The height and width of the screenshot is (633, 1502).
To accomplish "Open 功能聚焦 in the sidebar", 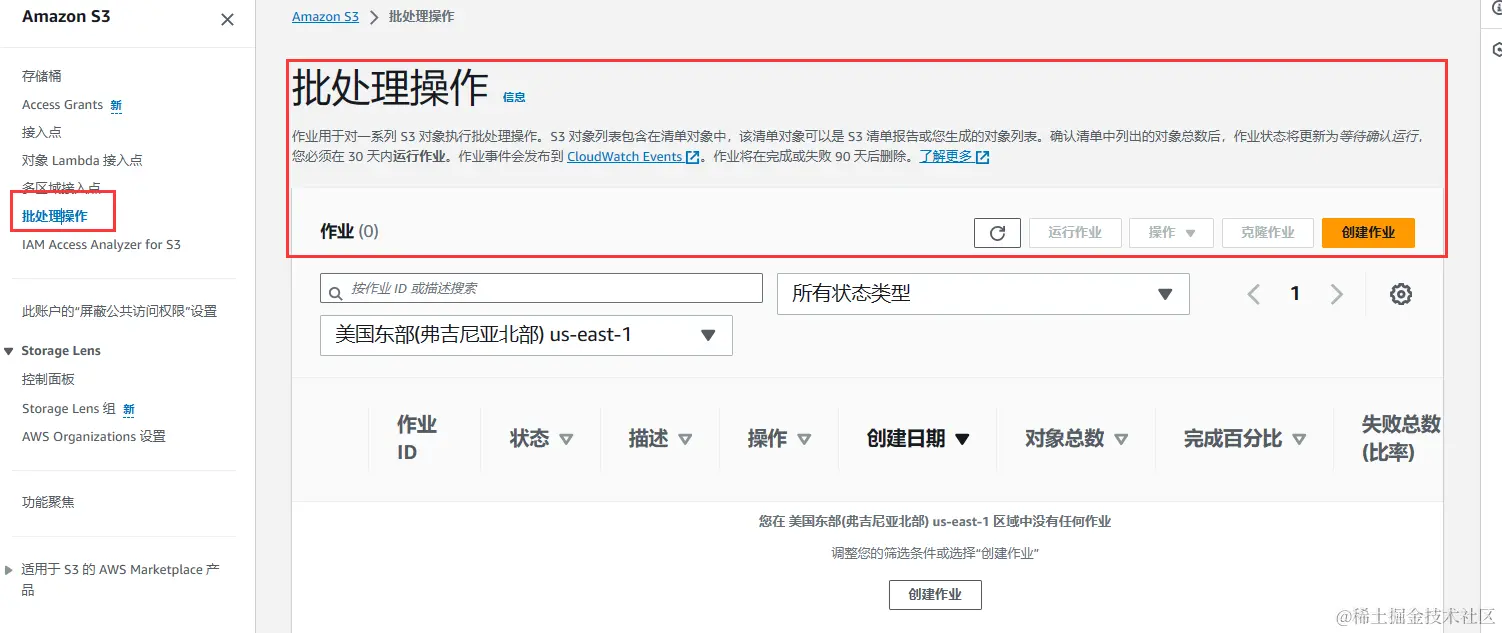I will point(48,502).
